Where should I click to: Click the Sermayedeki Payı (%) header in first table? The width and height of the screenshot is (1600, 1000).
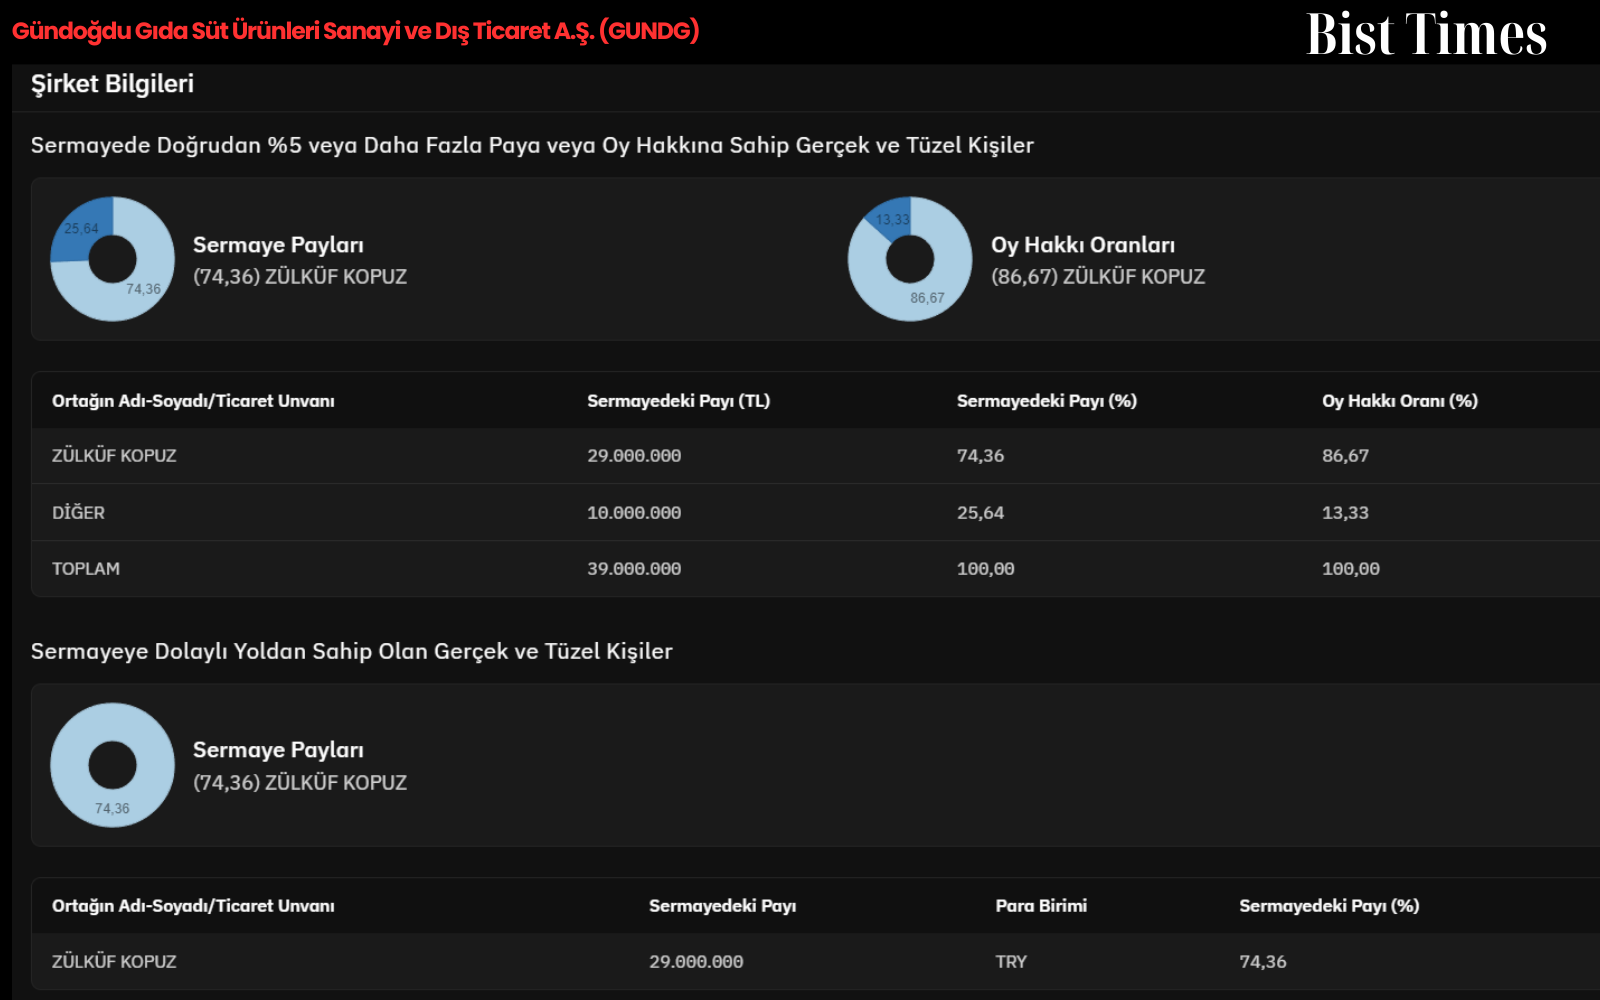[x=1047, y=401]
